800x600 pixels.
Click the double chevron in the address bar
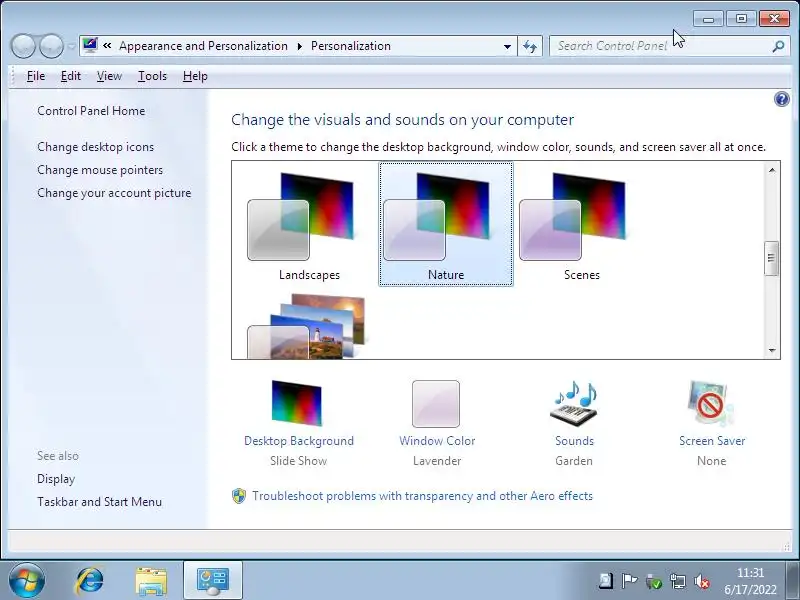(x=107, y=46)
